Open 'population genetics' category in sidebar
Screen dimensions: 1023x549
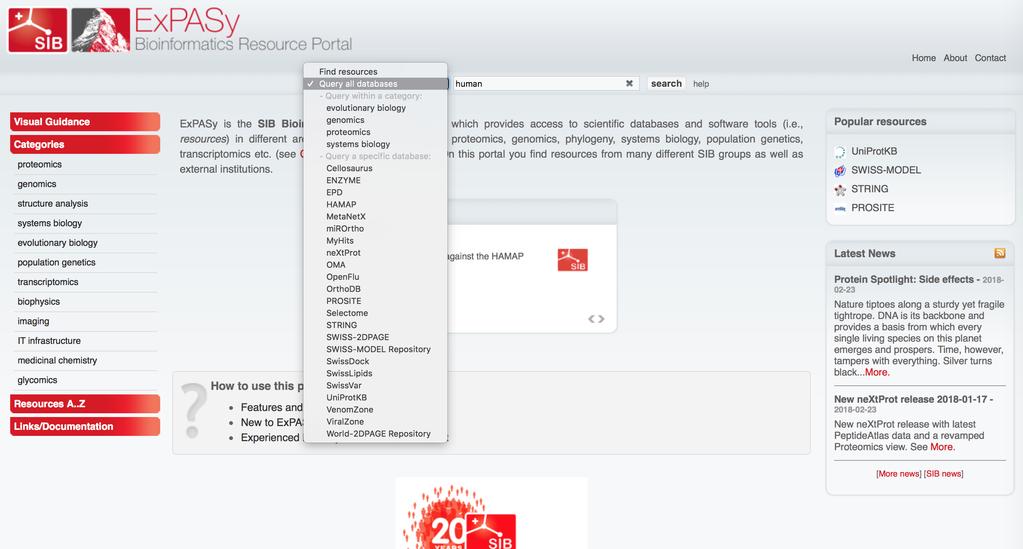click(x=57, y=262)
